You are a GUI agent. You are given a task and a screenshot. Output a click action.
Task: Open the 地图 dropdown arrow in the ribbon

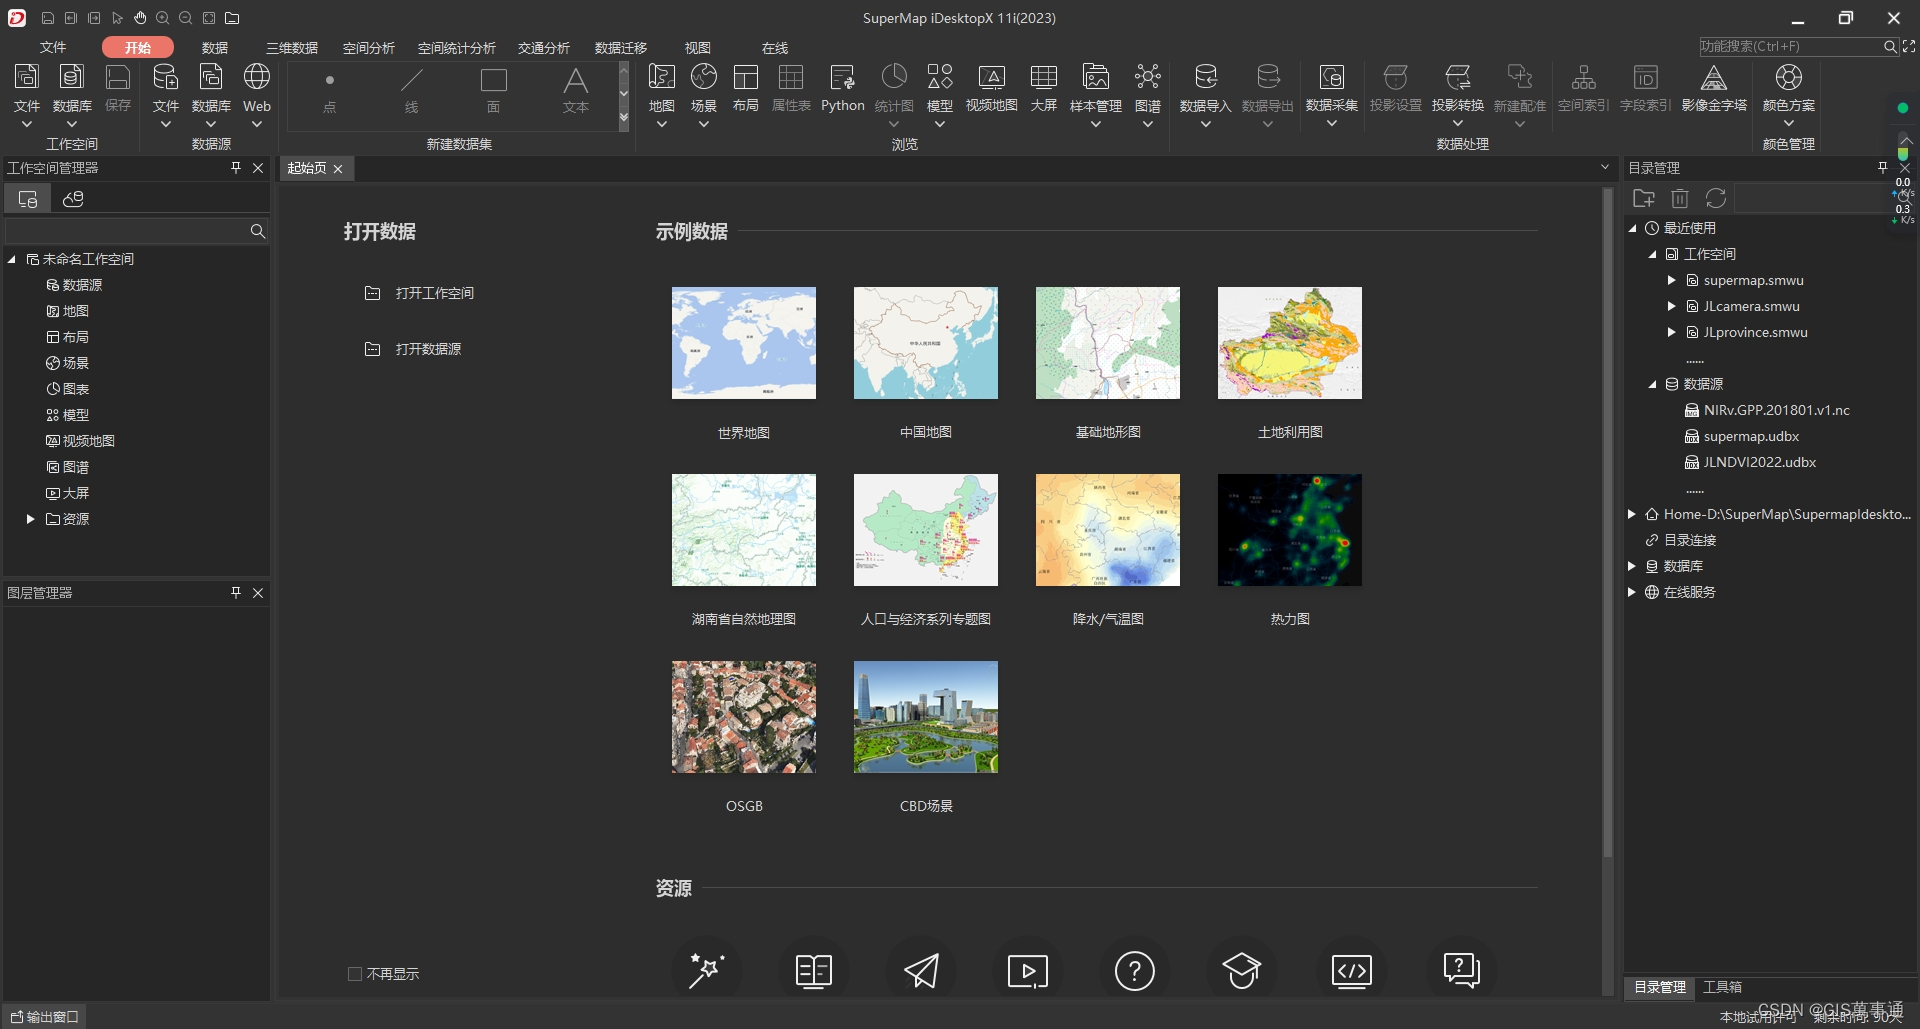click(661, 123)
